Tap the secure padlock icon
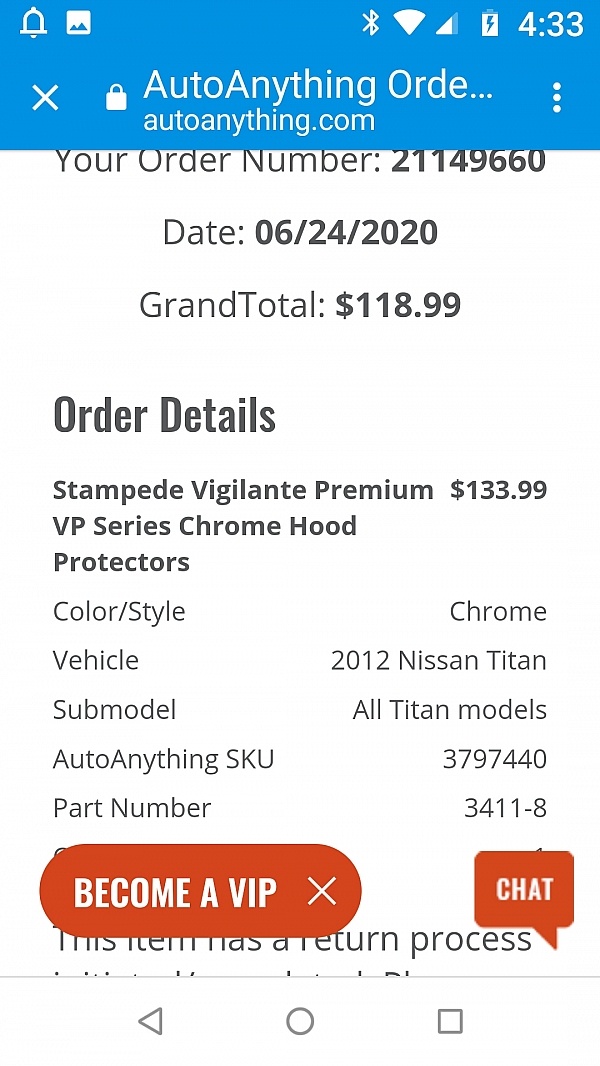 pos(116,97)
